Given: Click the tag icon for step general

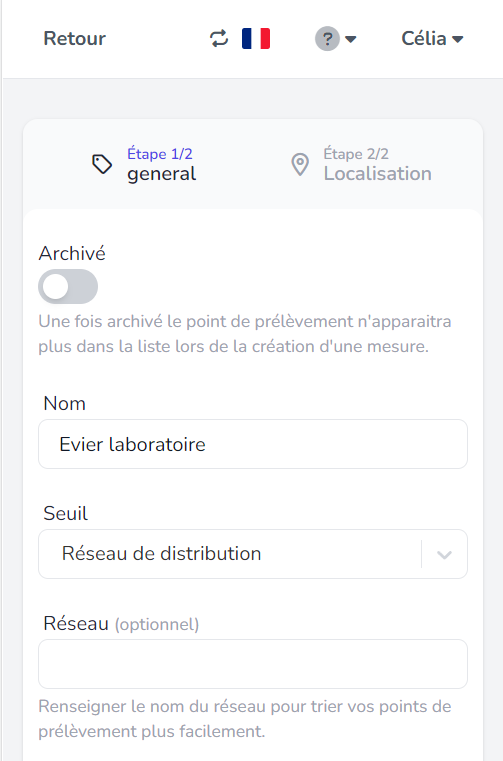Looking at the screenshot, I should coord(102,165).
